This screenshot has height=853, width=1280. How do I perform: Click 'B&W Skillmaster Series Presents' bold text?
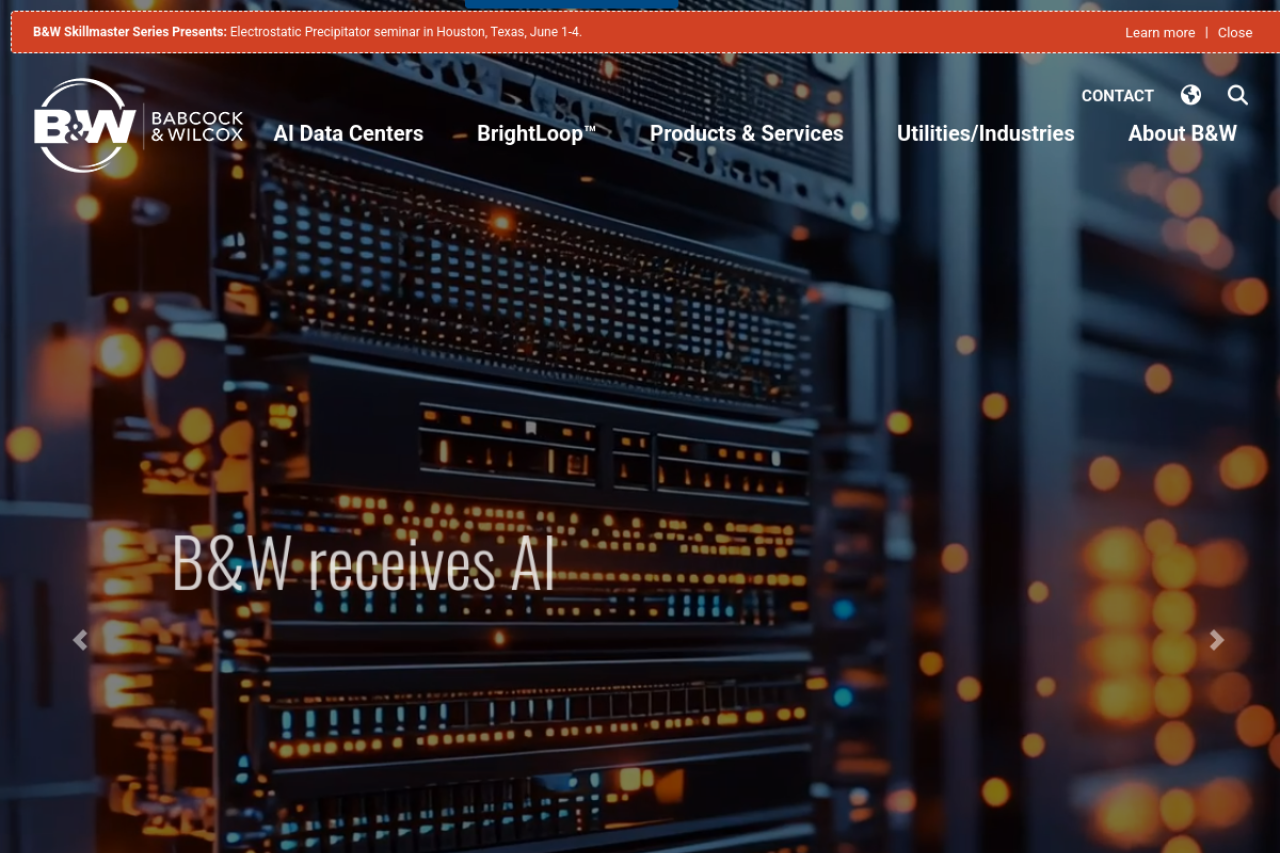129,32
